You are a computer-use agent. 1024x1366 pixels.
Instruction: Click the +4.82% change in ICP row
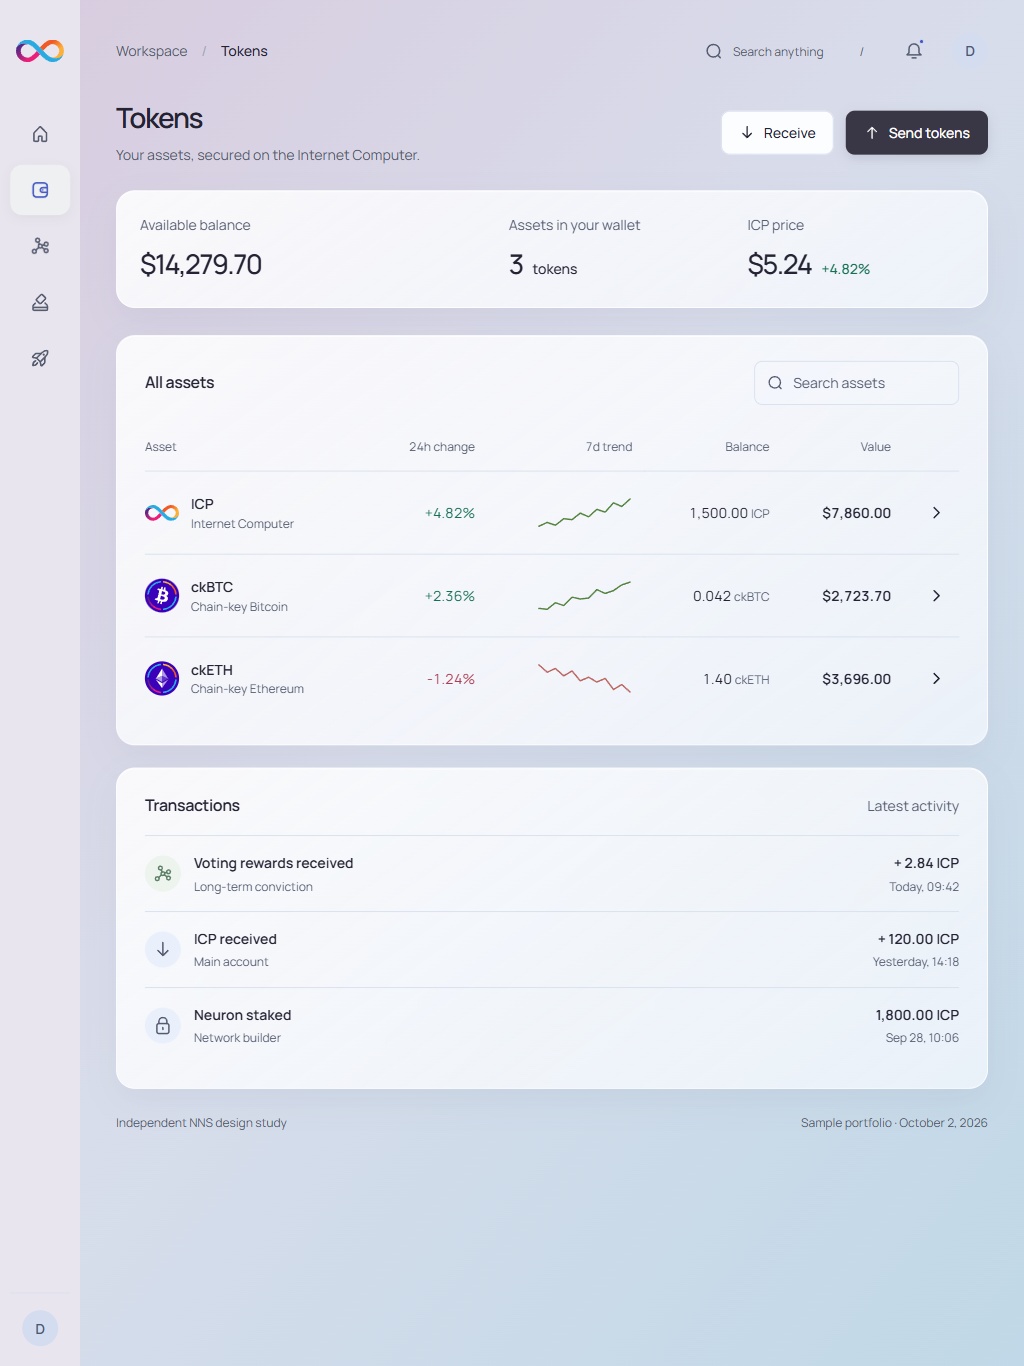pos(450,513)
